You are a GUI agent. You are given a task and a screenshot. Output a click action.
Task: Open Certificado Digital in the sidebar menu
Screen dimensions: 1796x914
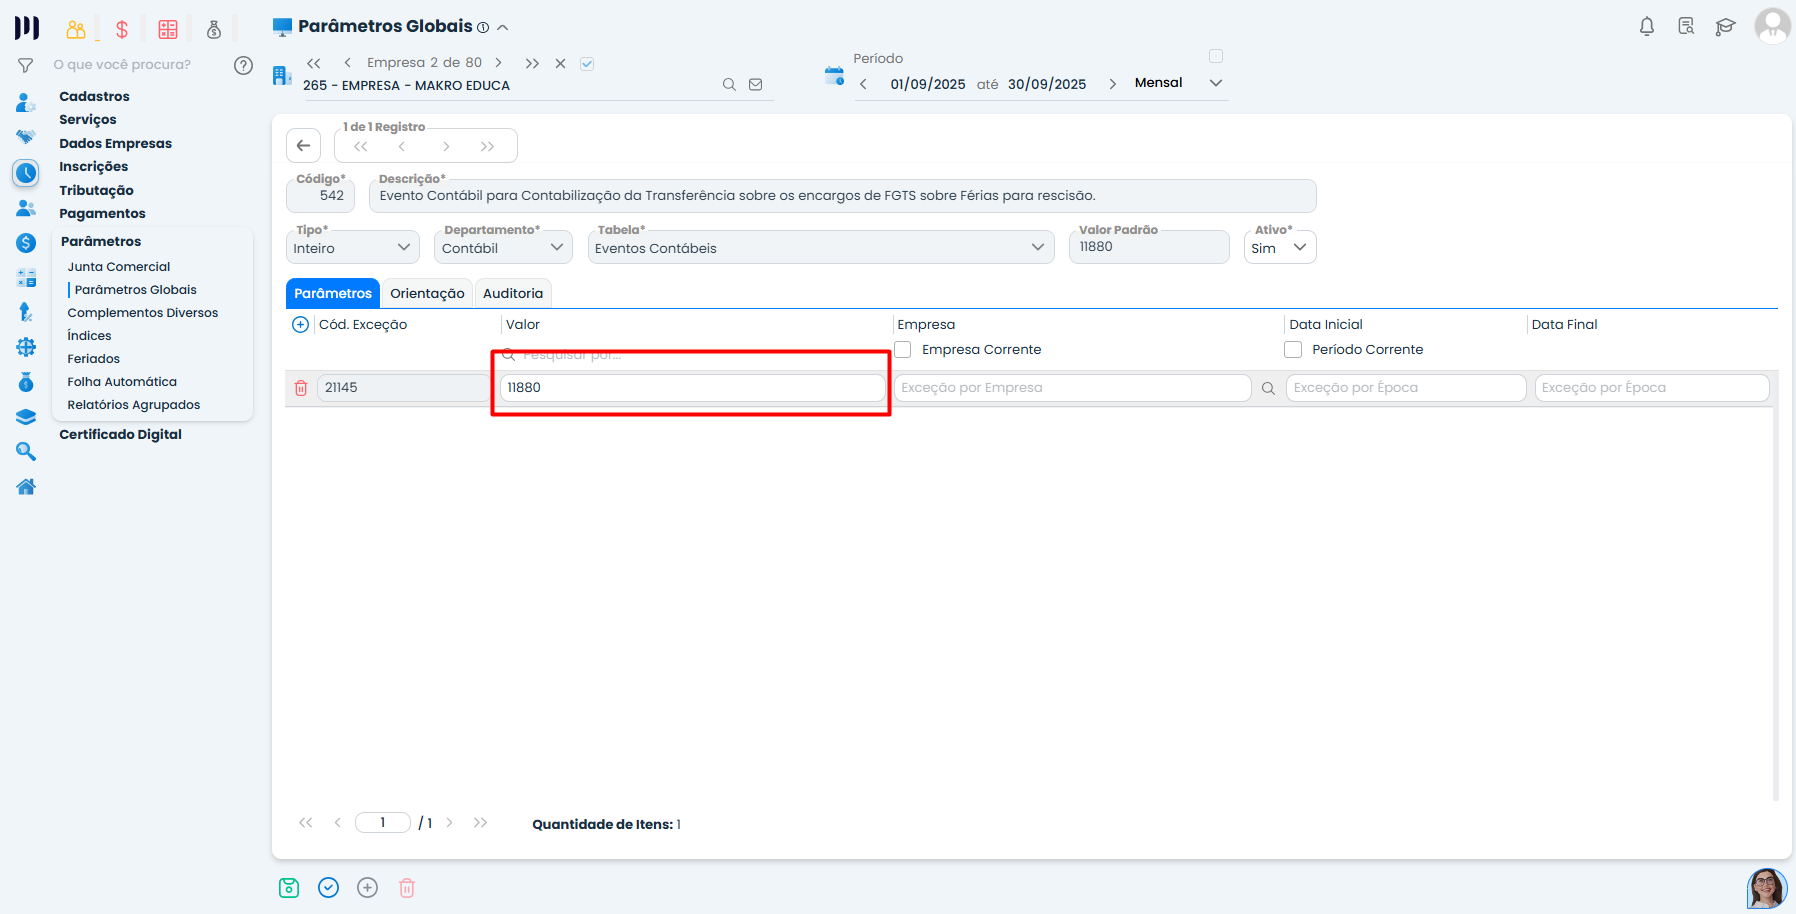[x=120, y=435]
